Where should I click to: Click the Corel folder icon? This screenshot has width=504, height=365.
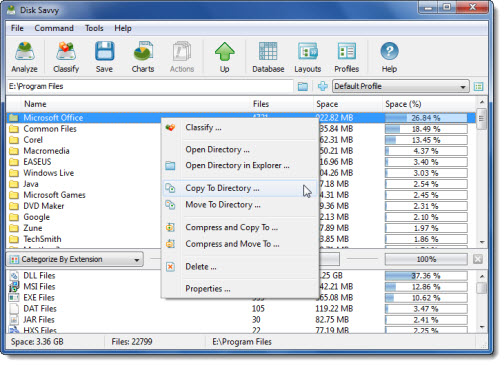tap(14, 140)
